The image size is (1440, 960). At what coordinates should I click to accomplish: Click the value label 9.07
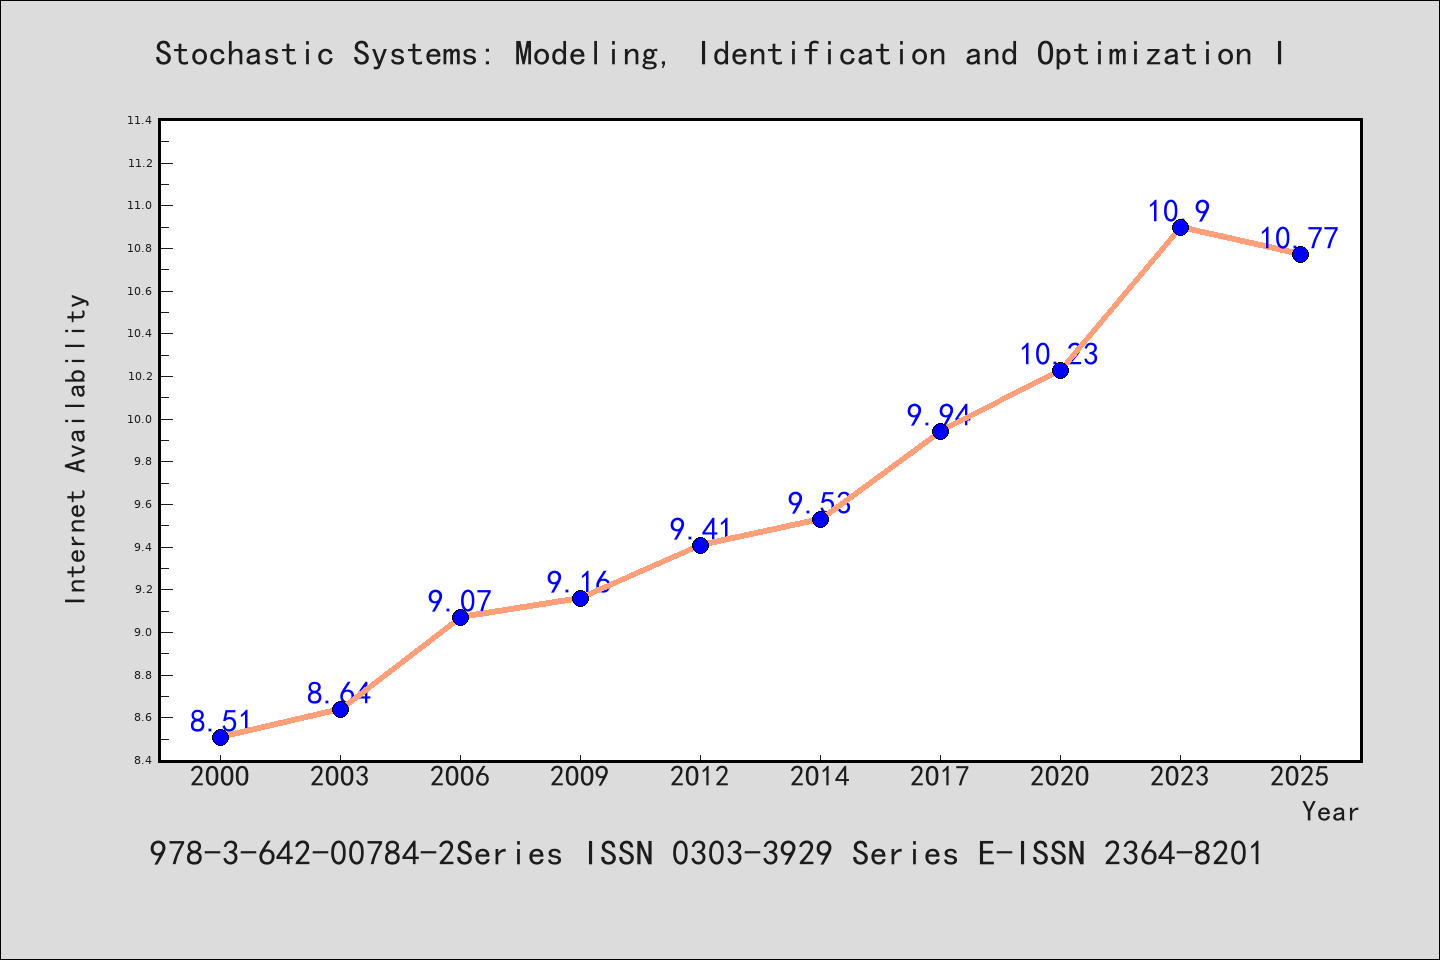point(460,601)
